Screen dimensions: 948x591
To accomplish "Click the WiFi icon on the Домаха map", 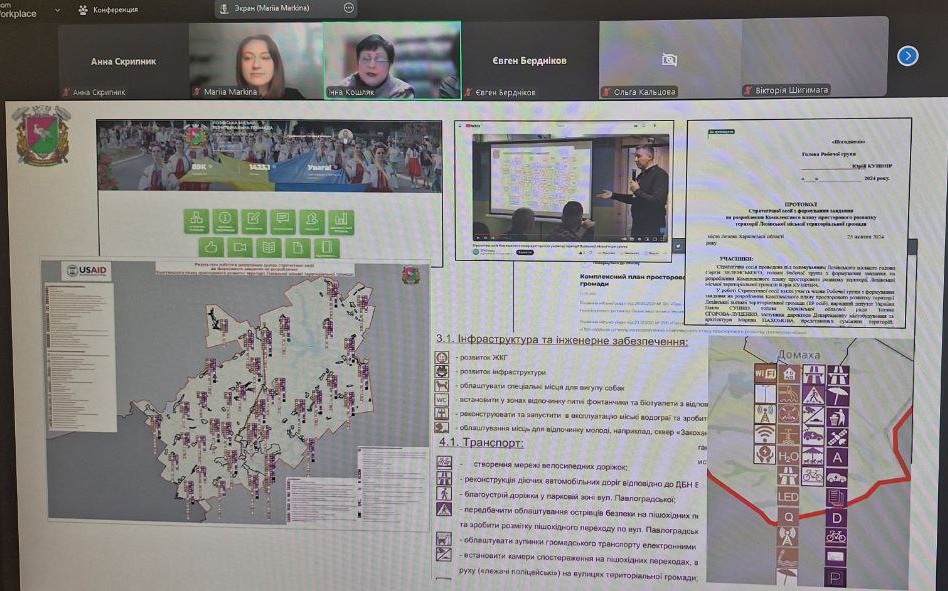I will click(765, 374).
